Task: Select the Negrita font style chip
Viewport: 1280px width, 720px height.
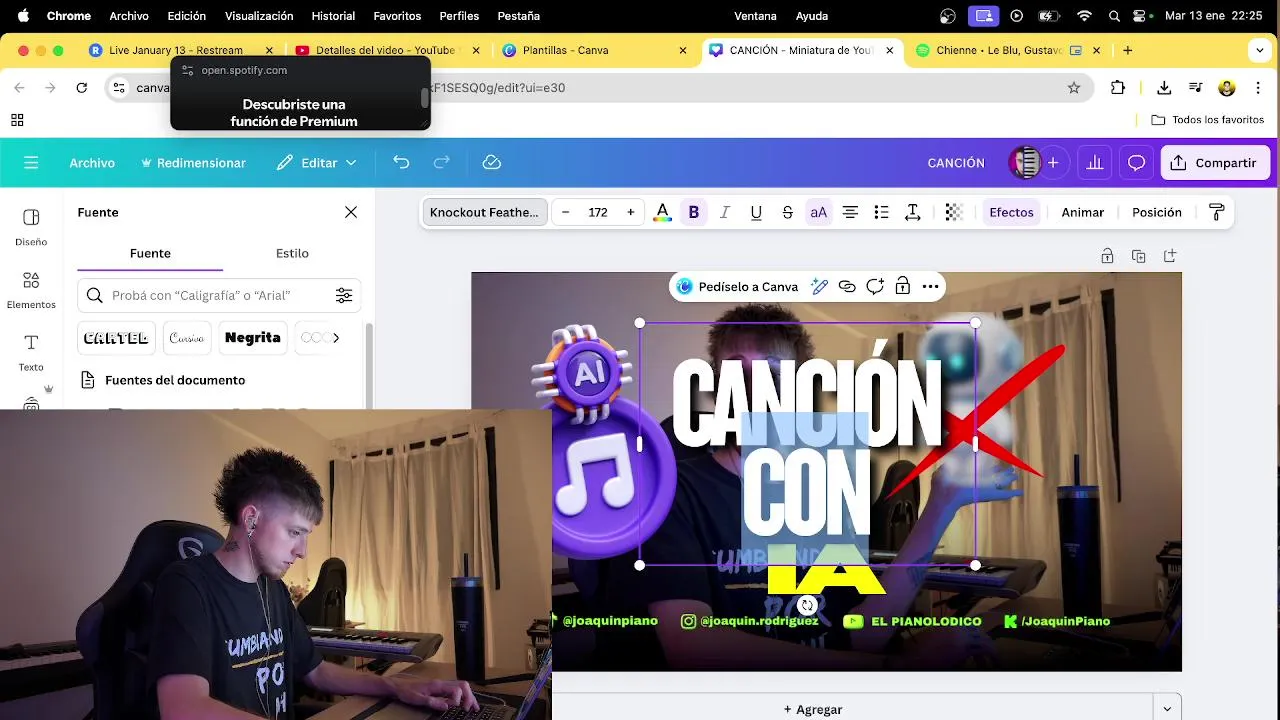Action: tap(252, 338)
